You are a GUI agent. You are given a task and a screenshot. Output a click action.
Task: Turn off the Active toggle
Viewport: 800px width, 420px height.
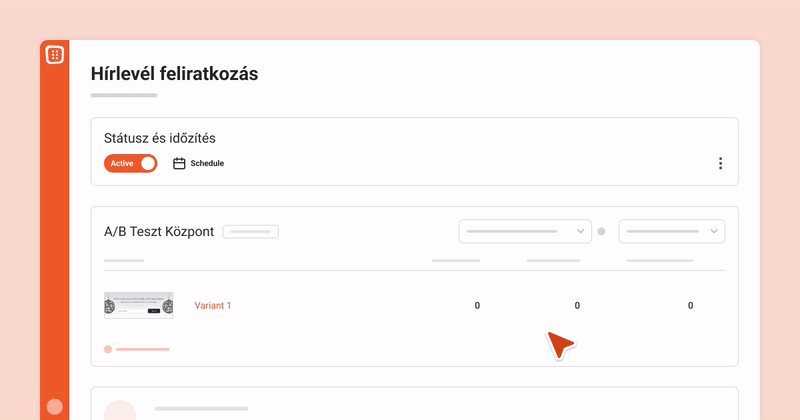tap(131, 163)
